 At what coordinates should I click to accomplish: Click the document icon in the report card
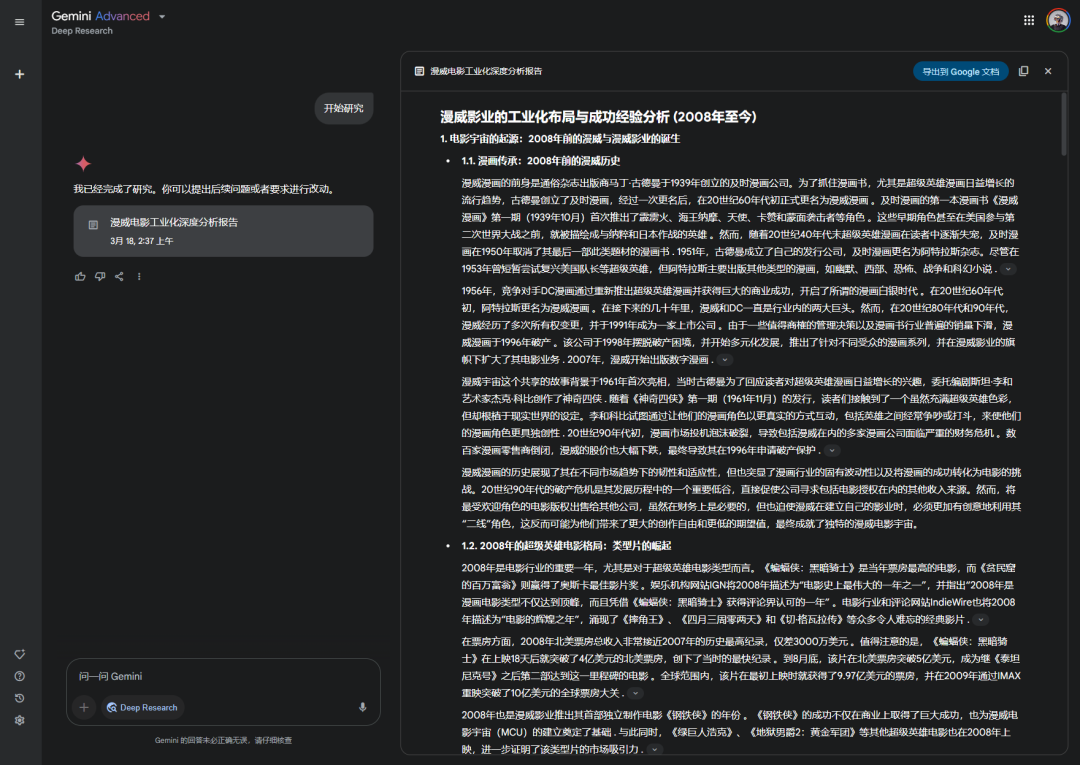[93, 224]
